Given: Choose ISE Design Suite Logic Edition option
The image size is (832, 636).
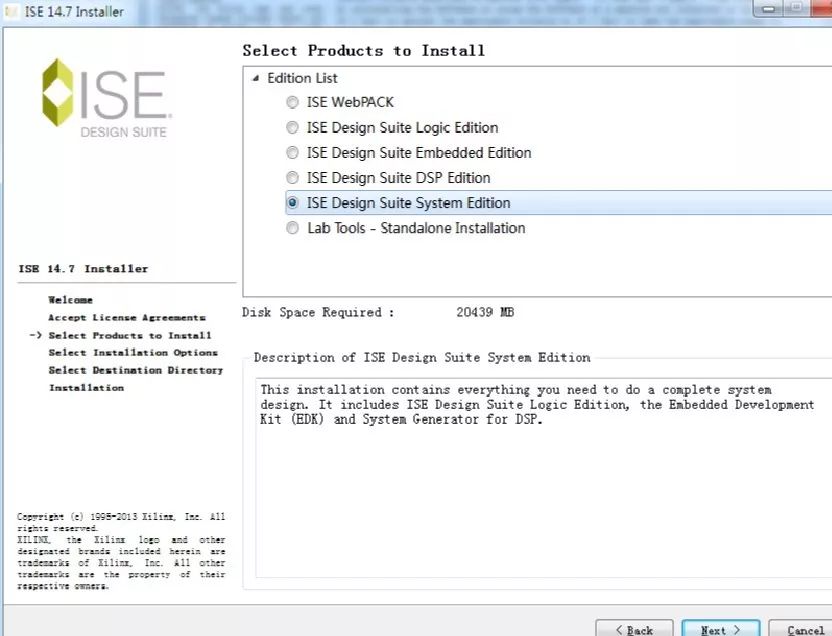Looking at the screenshot, I should tap(292, 127).
